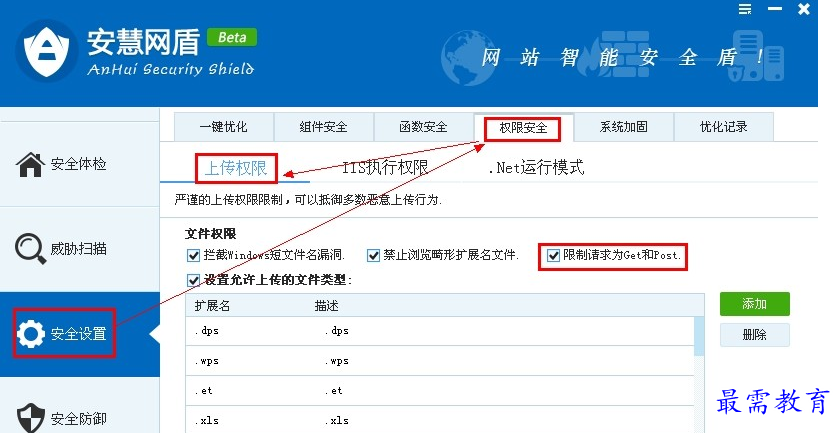Click the home icon beside 安全体检
This screenshot has height=433, width=838.
[30, 164]
